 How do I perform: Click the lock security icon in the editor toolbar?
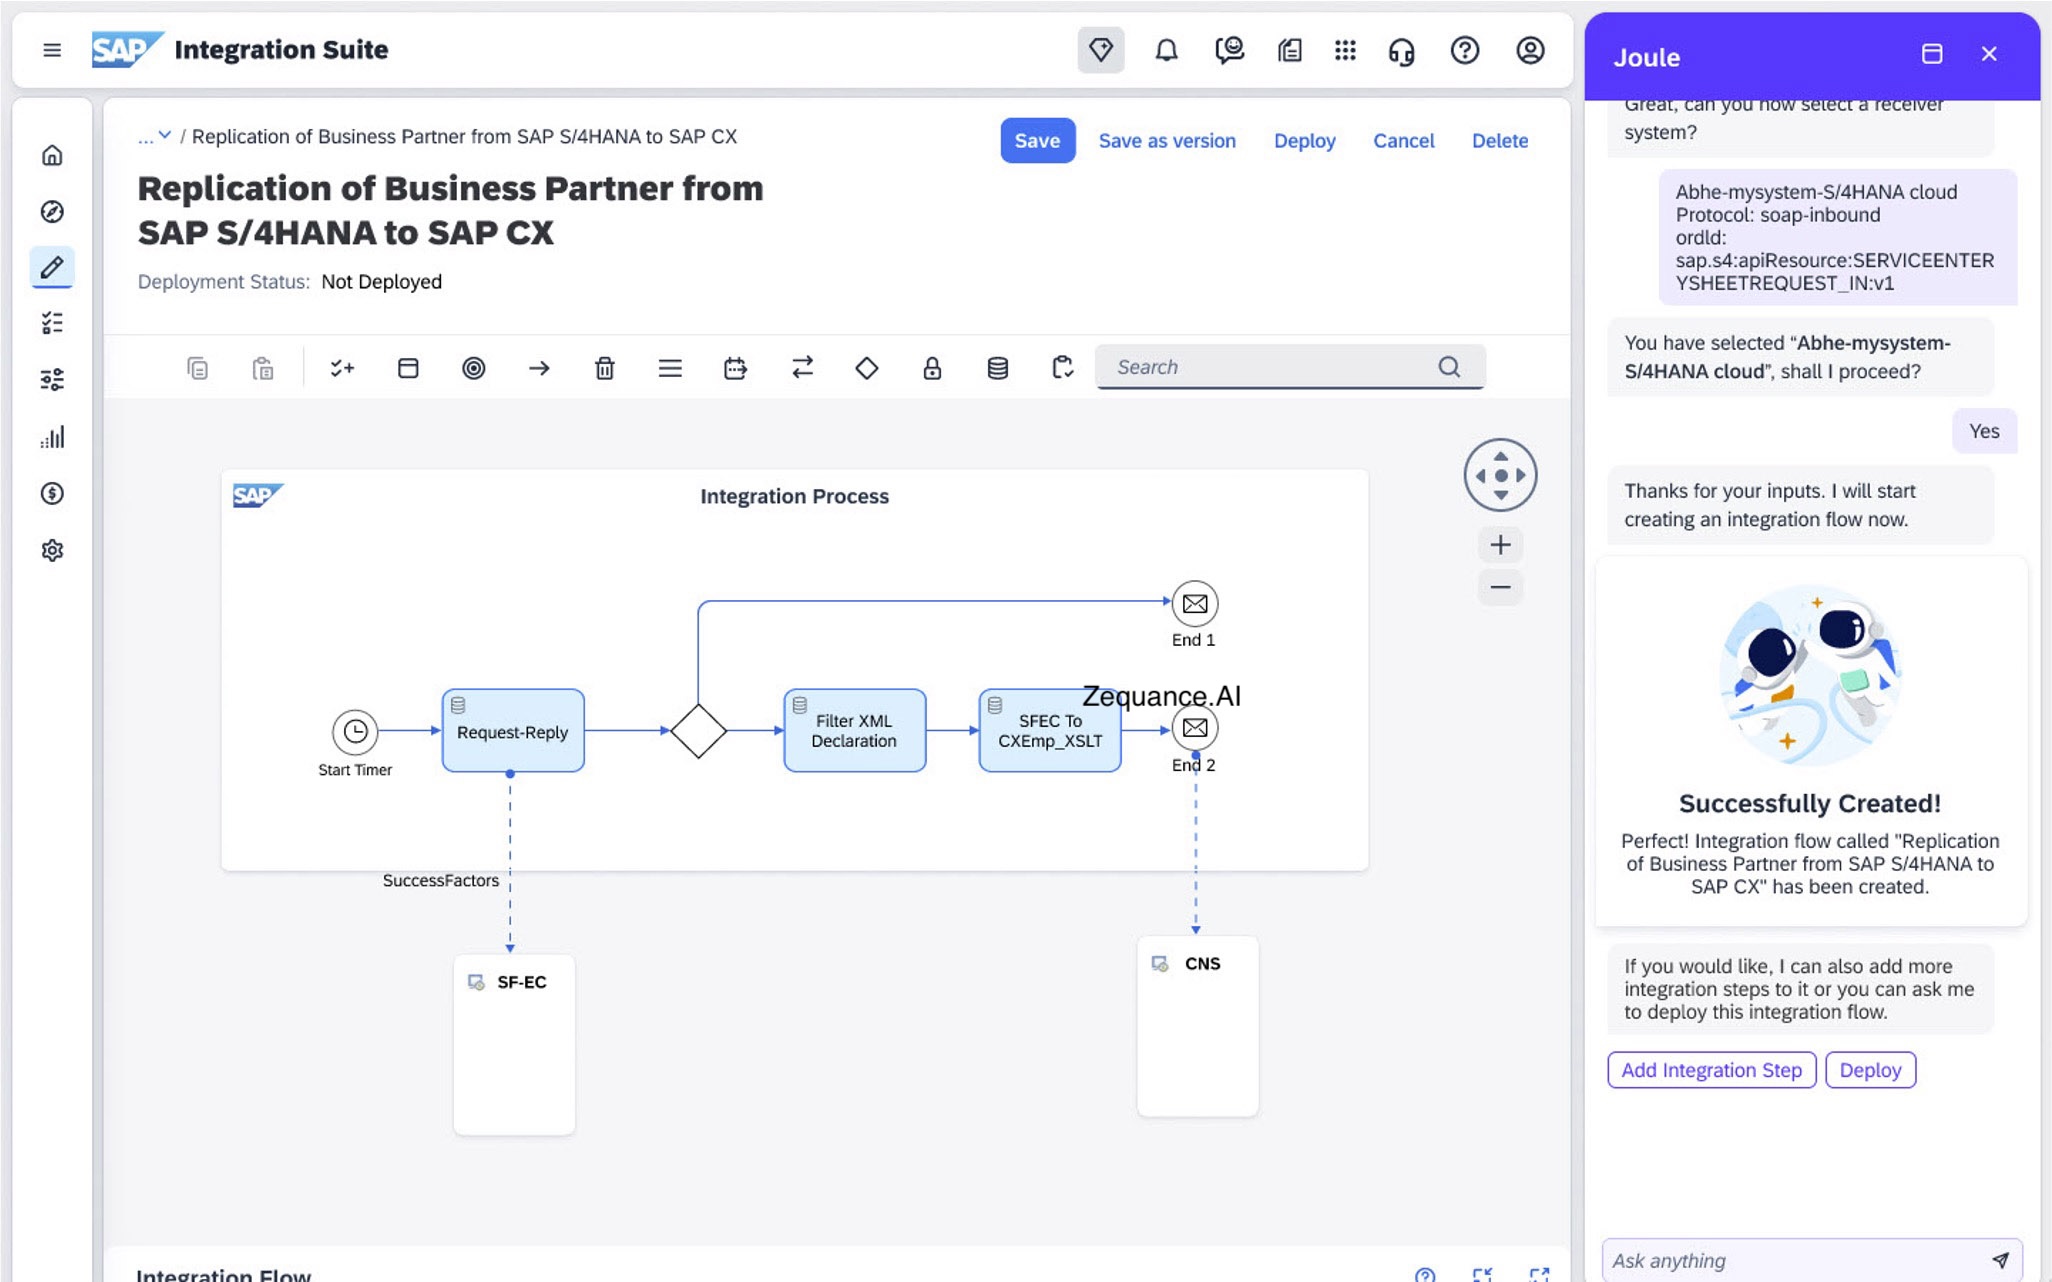point(932,368)
